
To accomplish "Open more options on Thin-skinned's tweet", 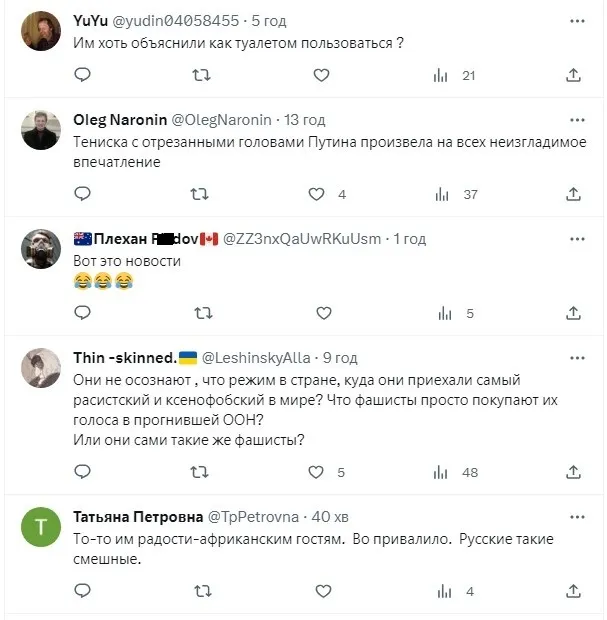I will click(x=578, y=357).
